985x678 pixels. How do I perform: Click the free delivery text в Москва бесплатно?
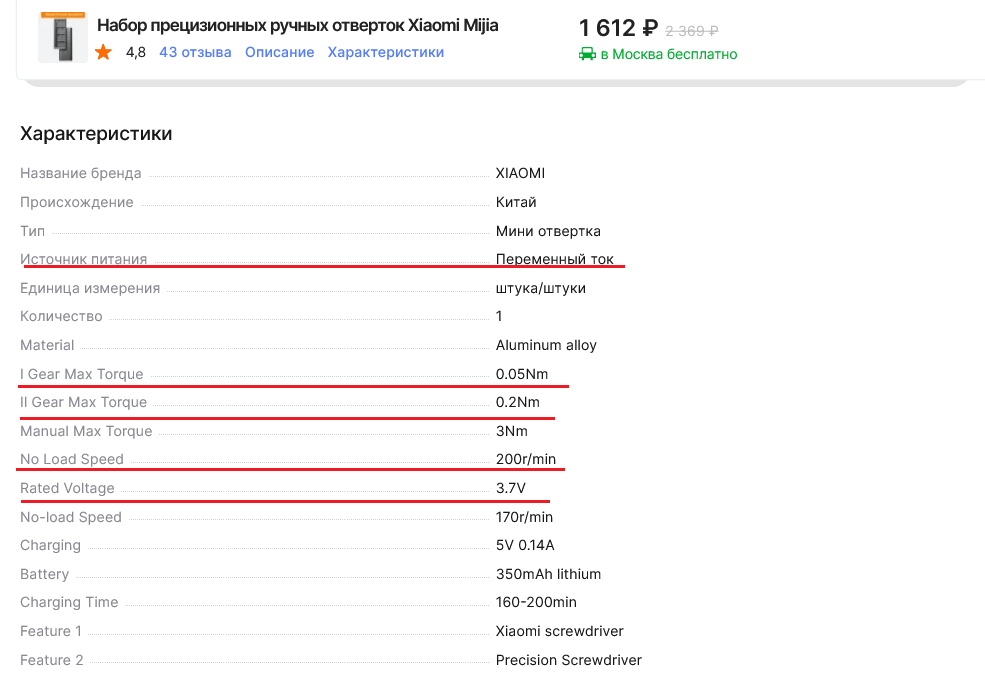point(668,54)
